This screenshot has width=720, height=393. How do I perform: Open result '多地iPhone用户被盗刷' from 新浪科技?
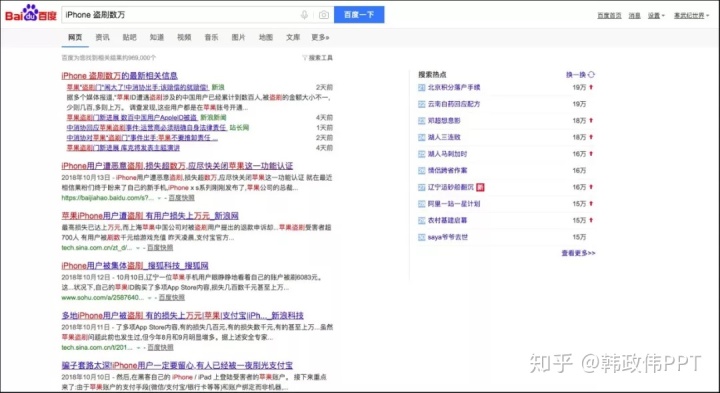point(183,316)
